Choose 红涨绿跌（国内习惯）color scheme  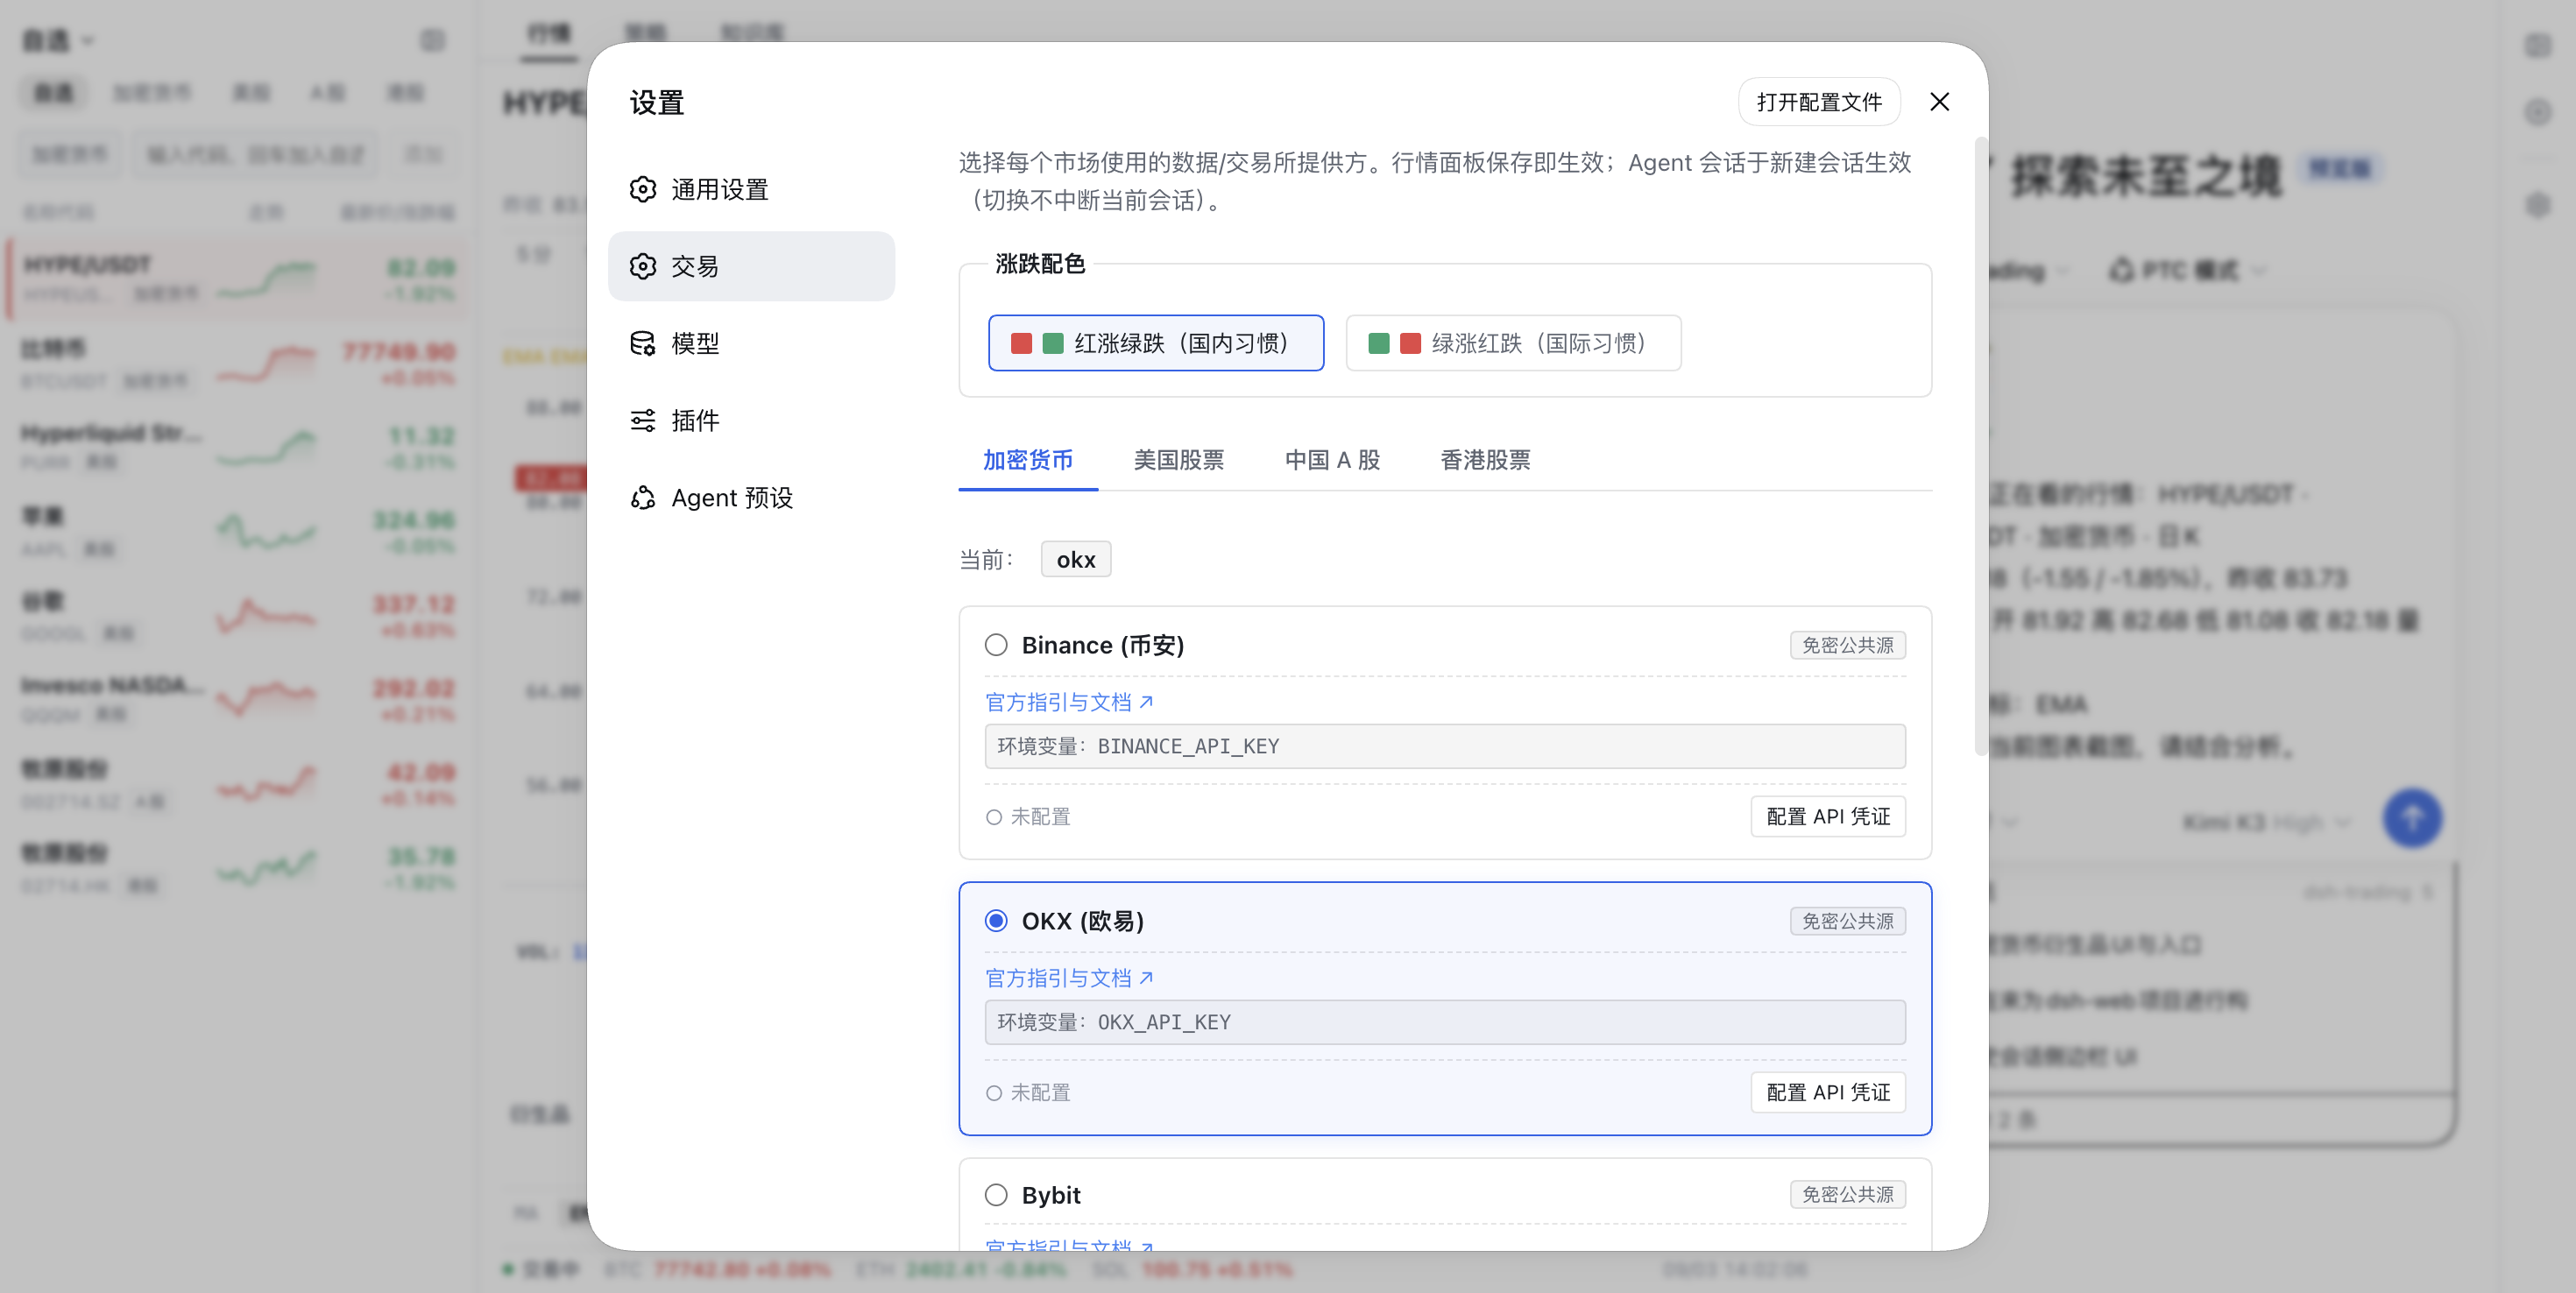[1156, 343]
